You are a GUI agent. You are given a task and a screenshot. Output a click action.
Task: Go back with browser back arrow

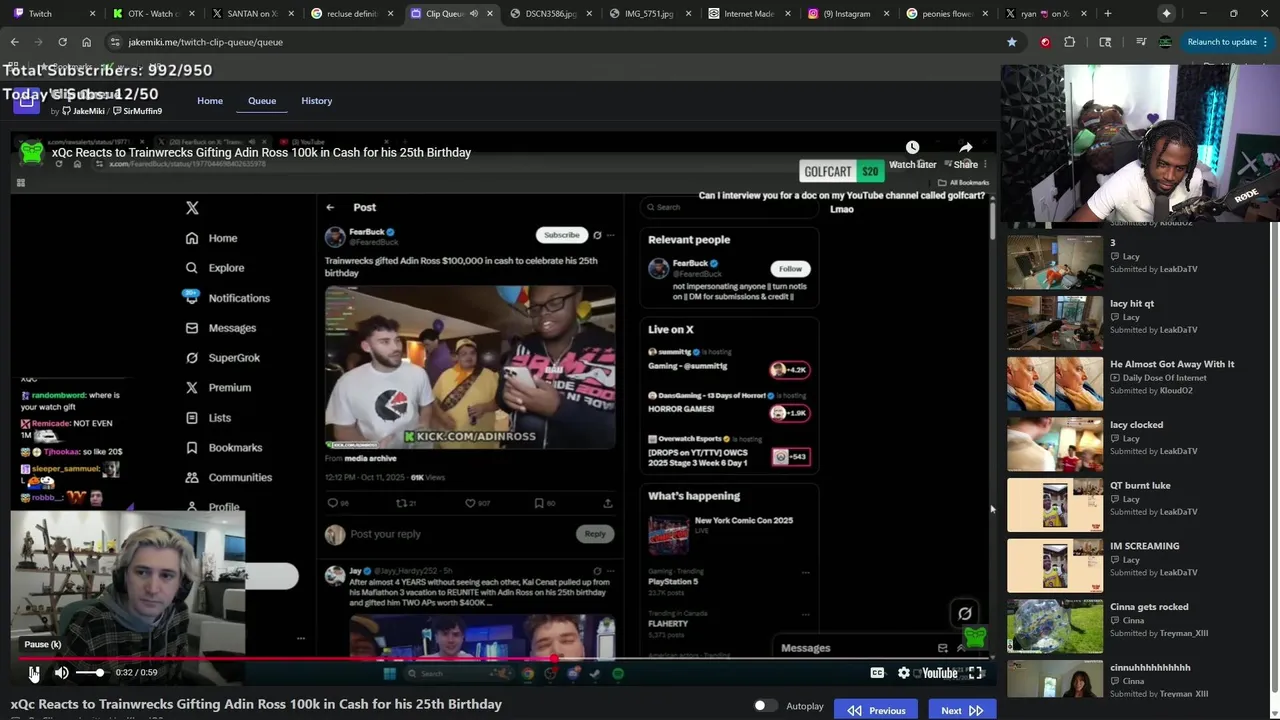click(x=15, y=42)
